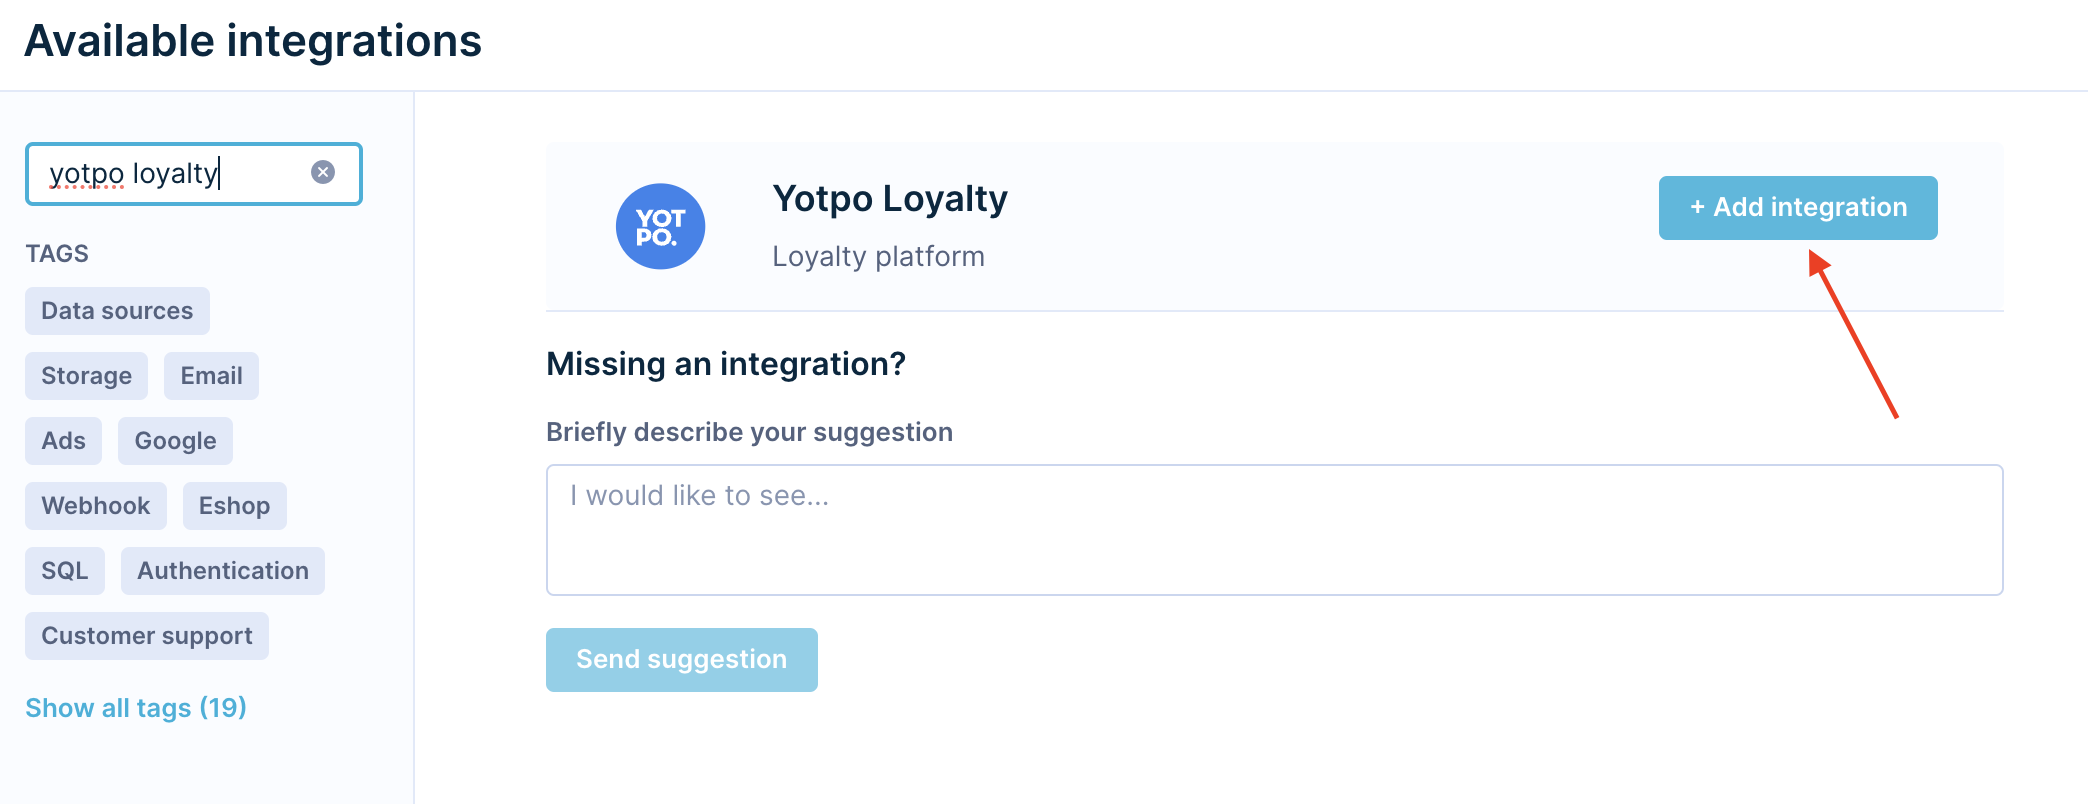Viewport: 2088px width, 804px height.
Task: Click the Add integration button
Action: [x=1797, y=208]
